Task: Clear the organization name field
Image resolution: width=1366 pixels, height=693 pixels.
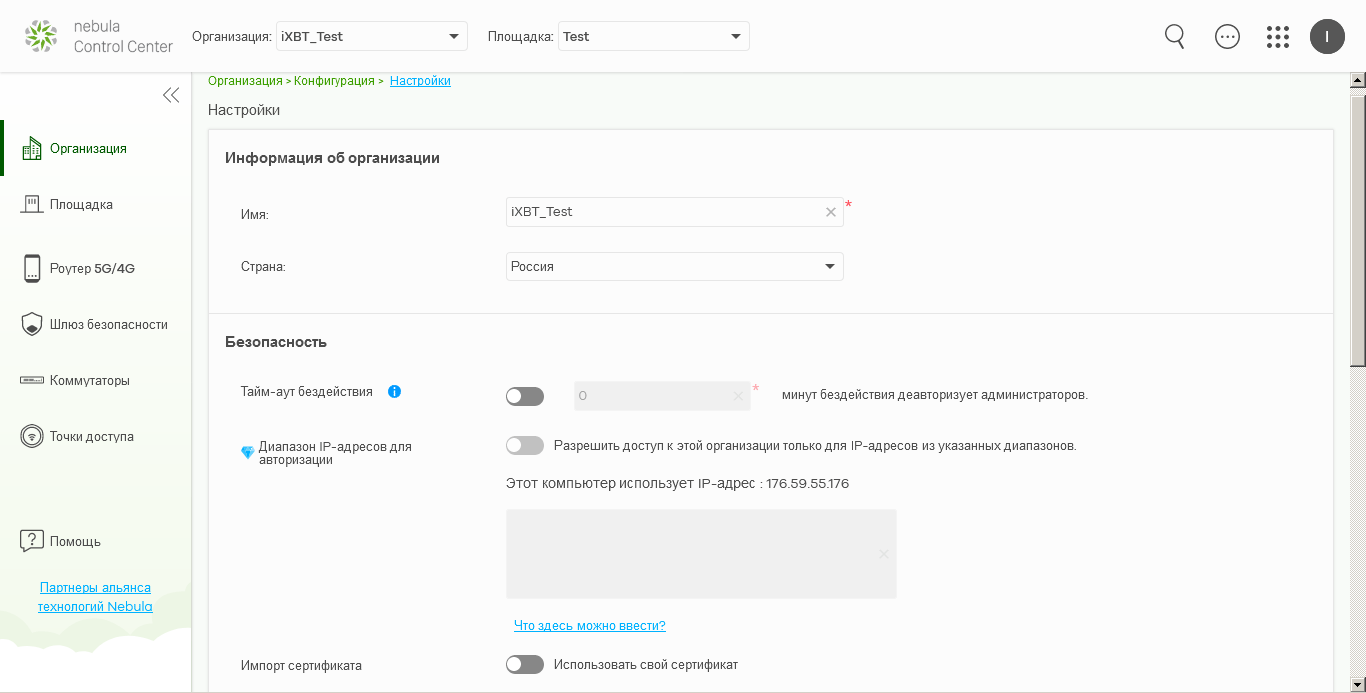Action: click(831, 212)
